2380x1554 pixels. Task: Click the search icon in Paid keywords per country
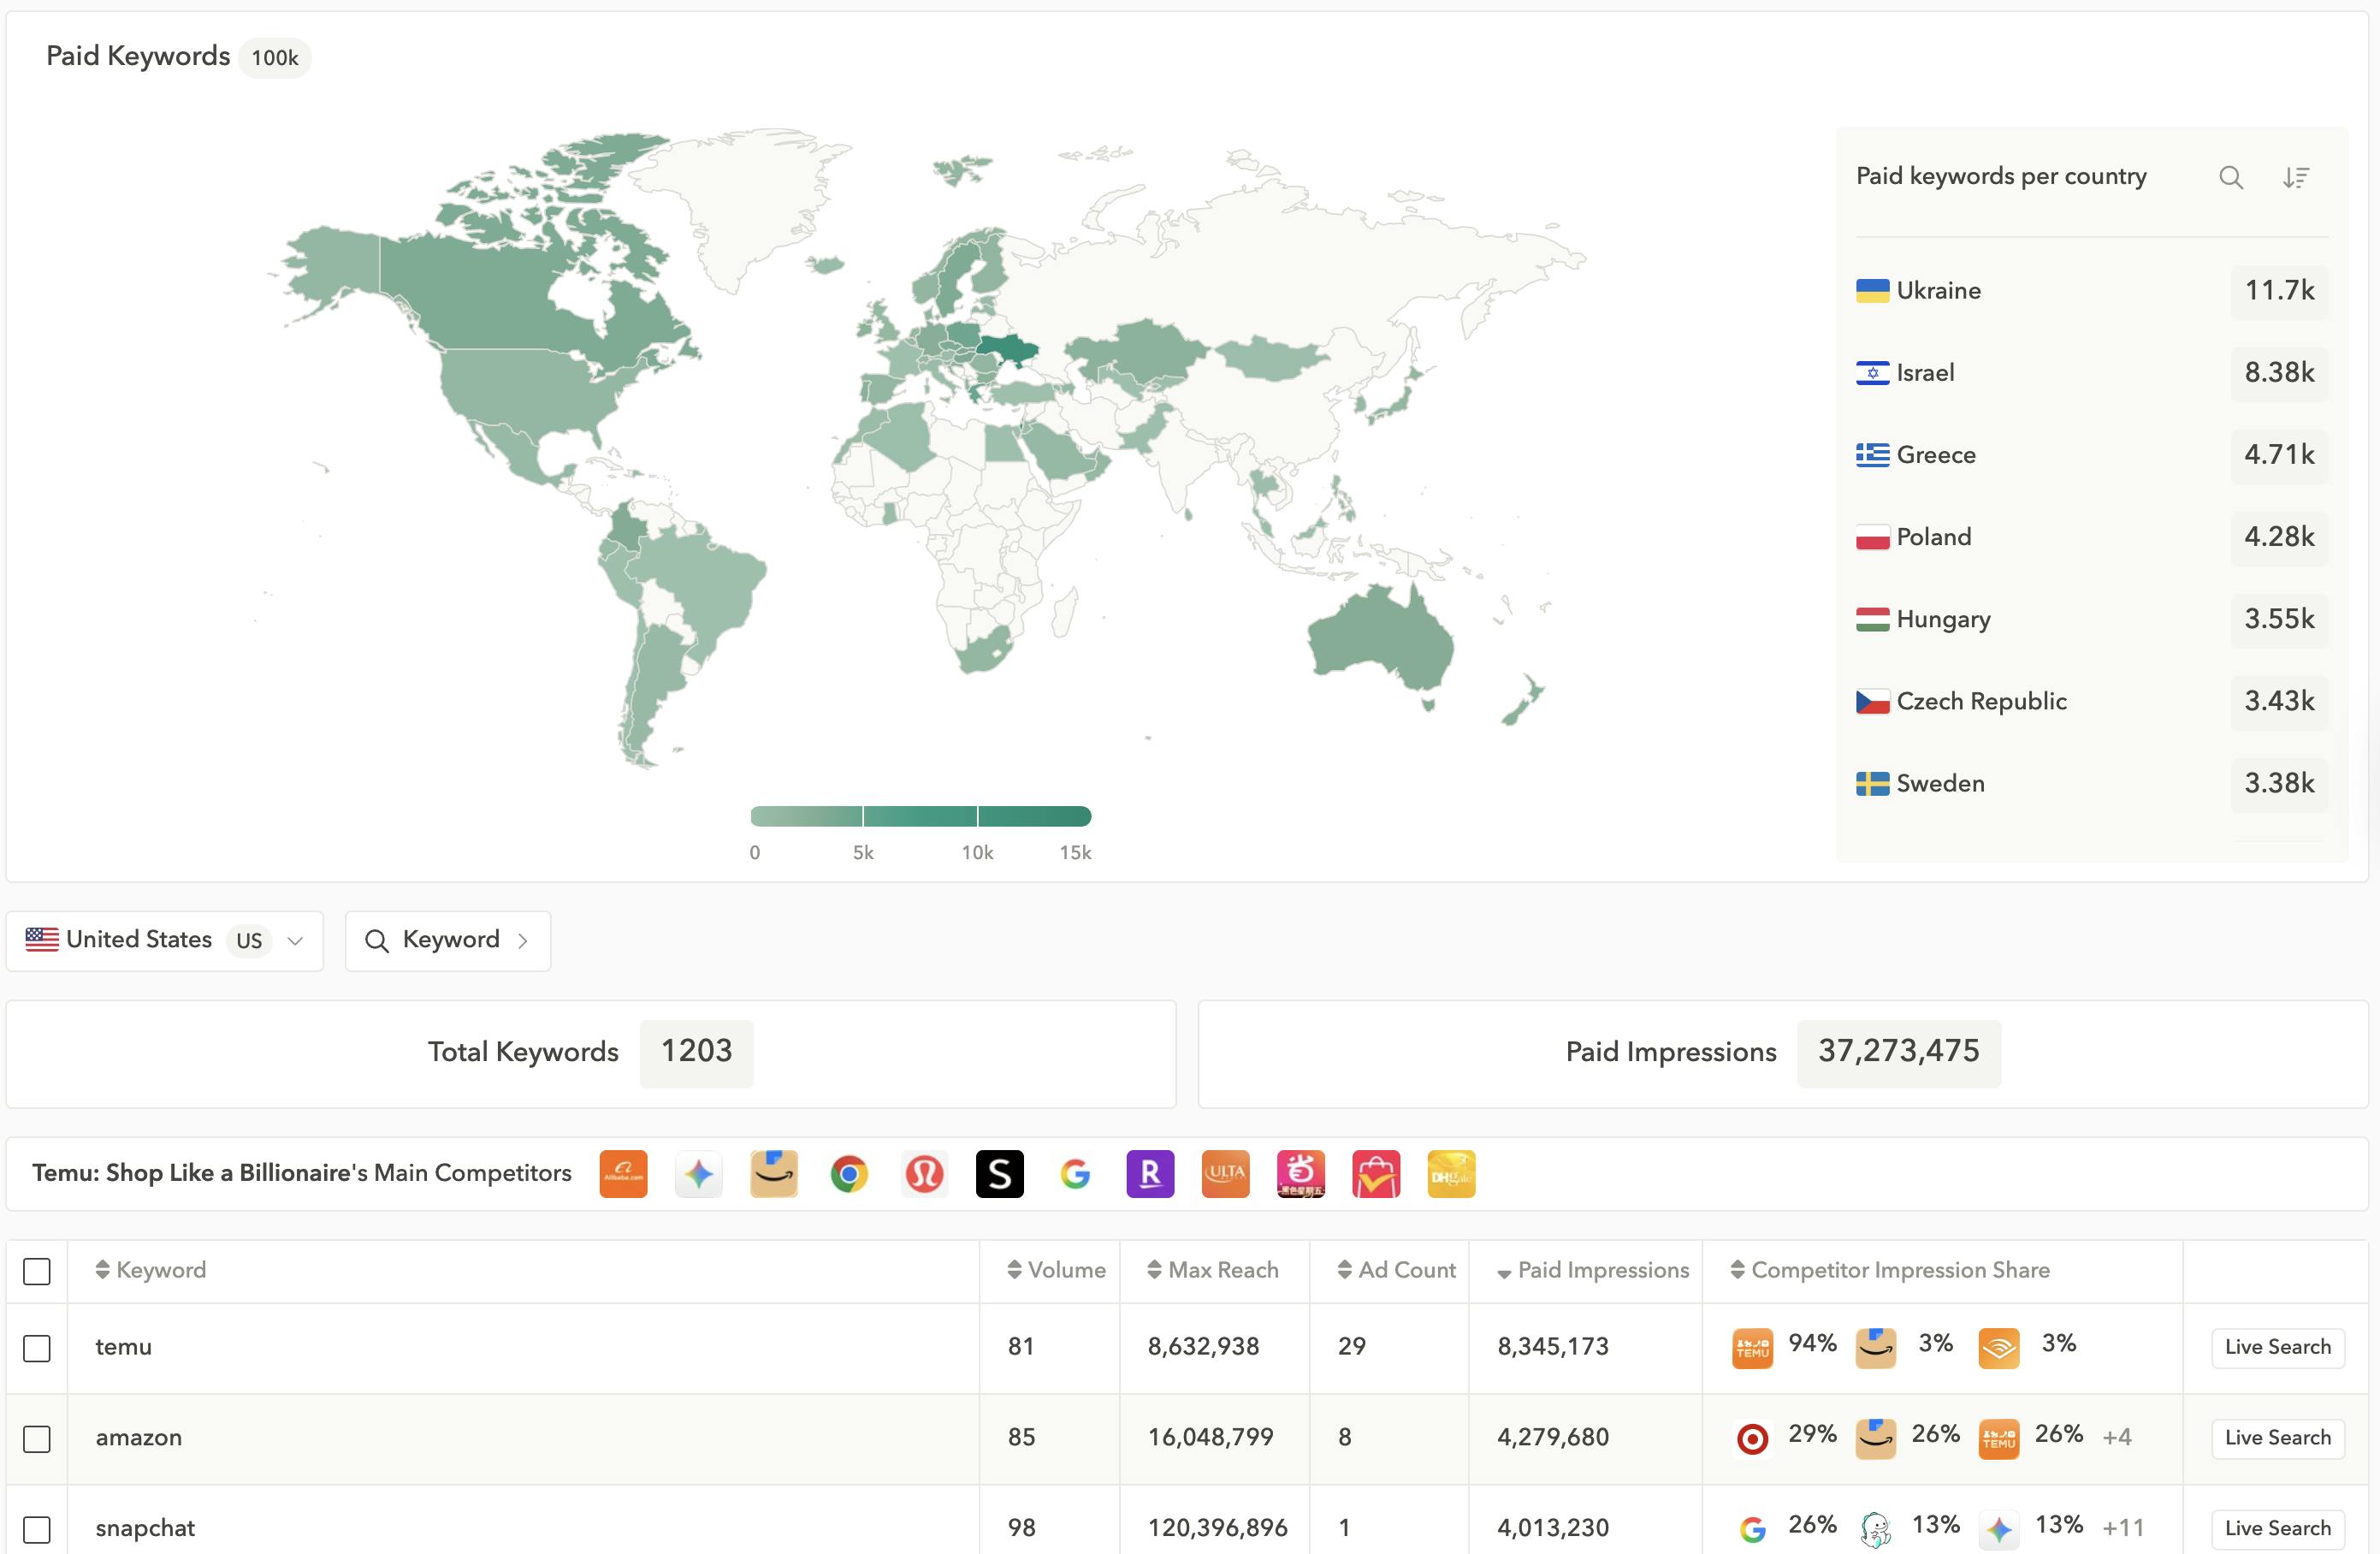point(2231,177)
